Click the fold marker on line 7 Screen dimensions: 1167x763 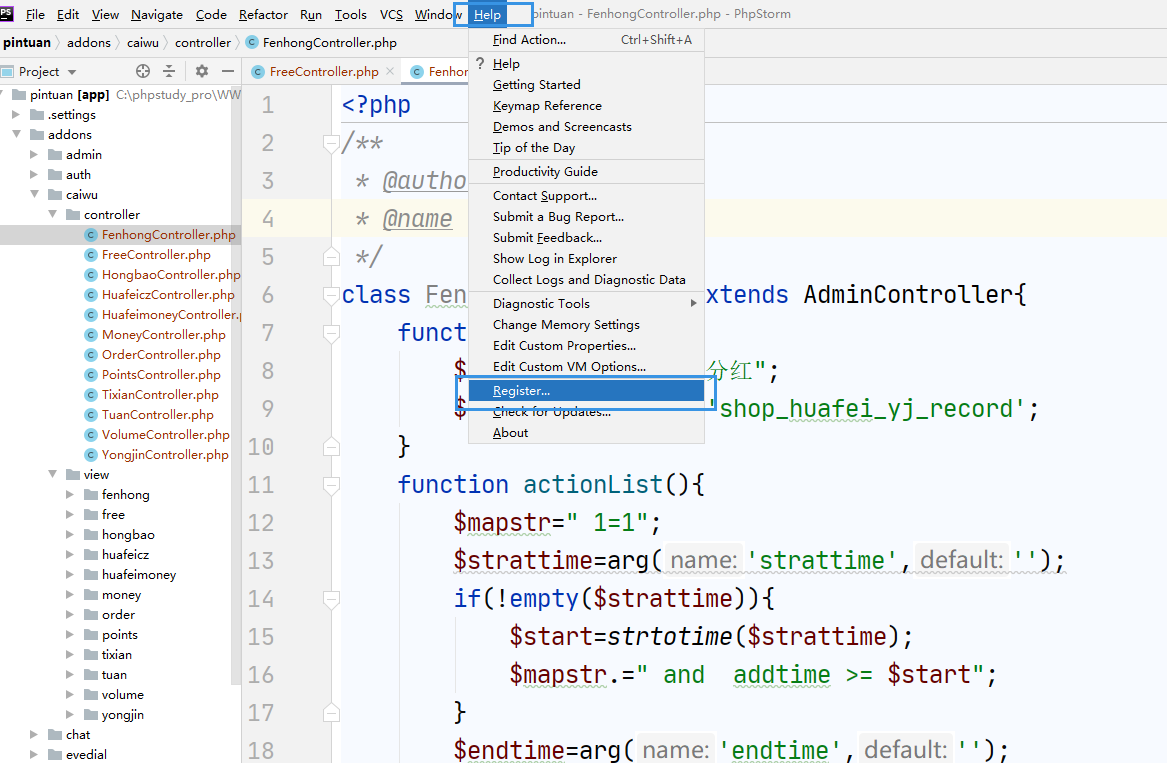331,333
